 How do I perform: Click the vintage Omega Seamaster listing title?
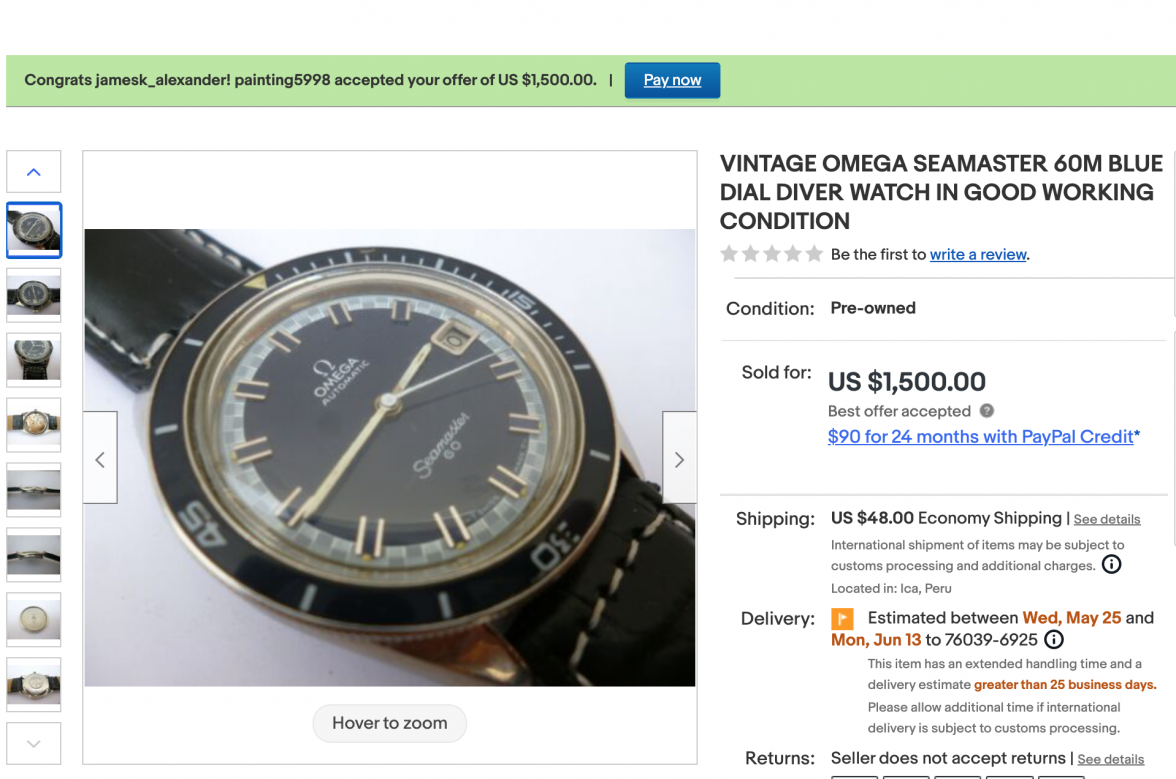click(x=941, y=192)
